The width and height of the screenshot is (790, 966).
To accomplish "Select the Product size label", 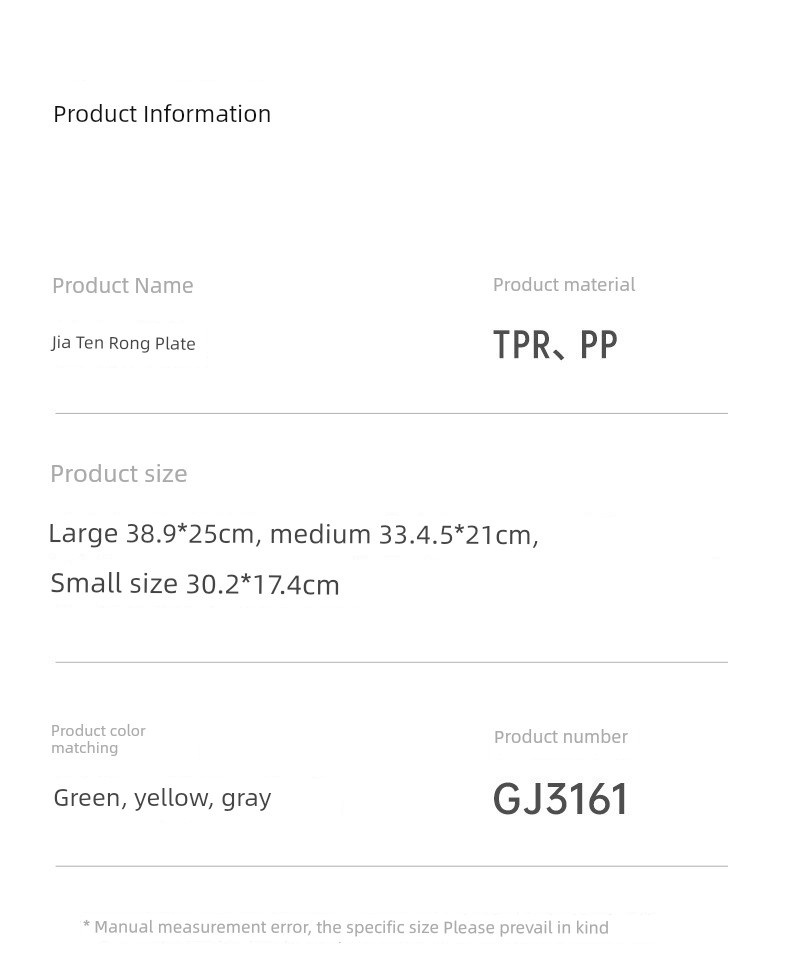I will [119, 474].
